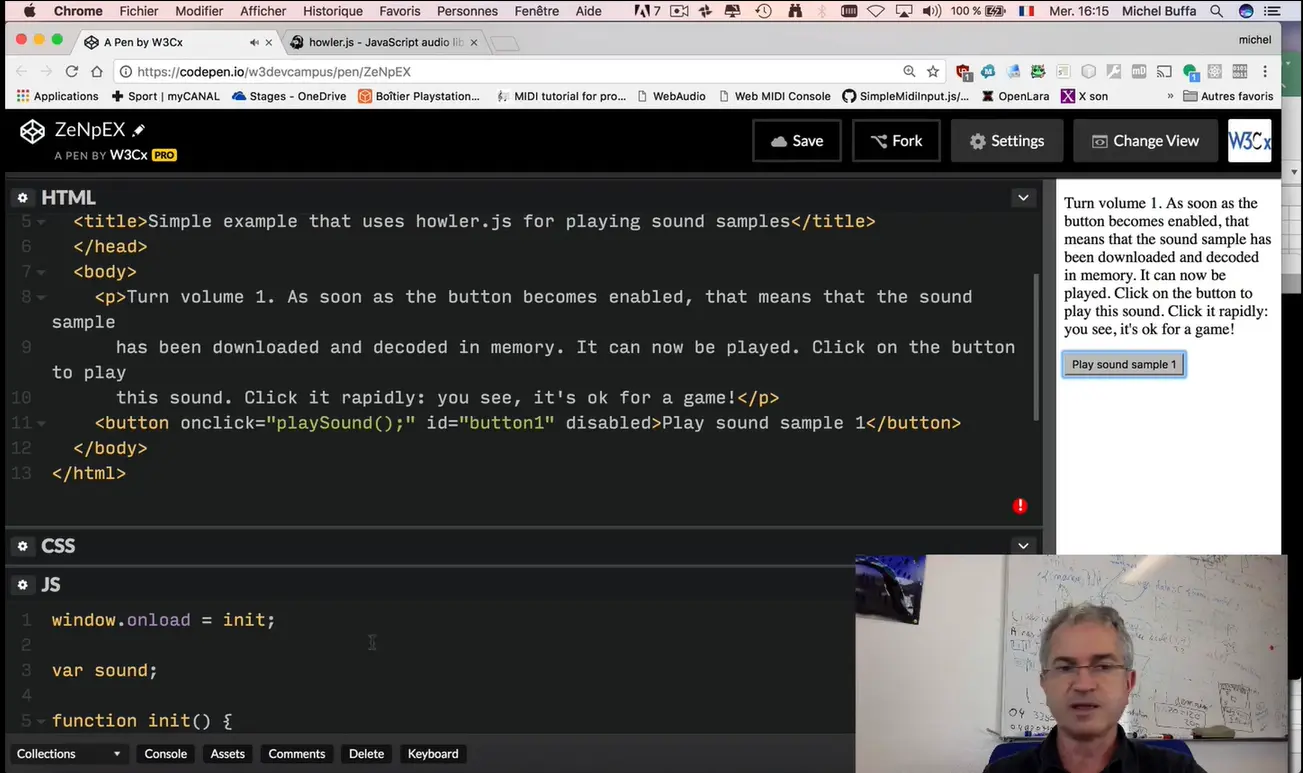
Task: Collapse the HTML editor panel chevron
Action: (1023, 198)
